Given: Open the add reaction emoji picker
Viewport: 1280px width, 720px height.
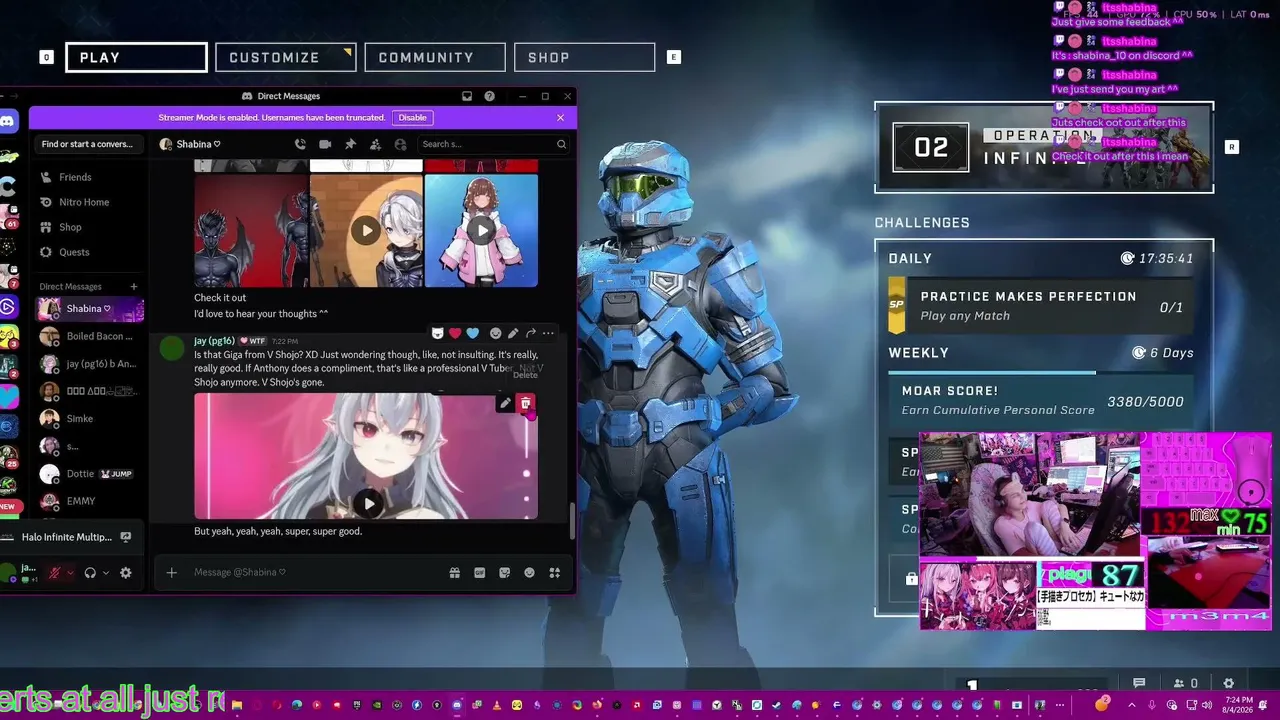Looking at the screenshot, I should (494, 333).
